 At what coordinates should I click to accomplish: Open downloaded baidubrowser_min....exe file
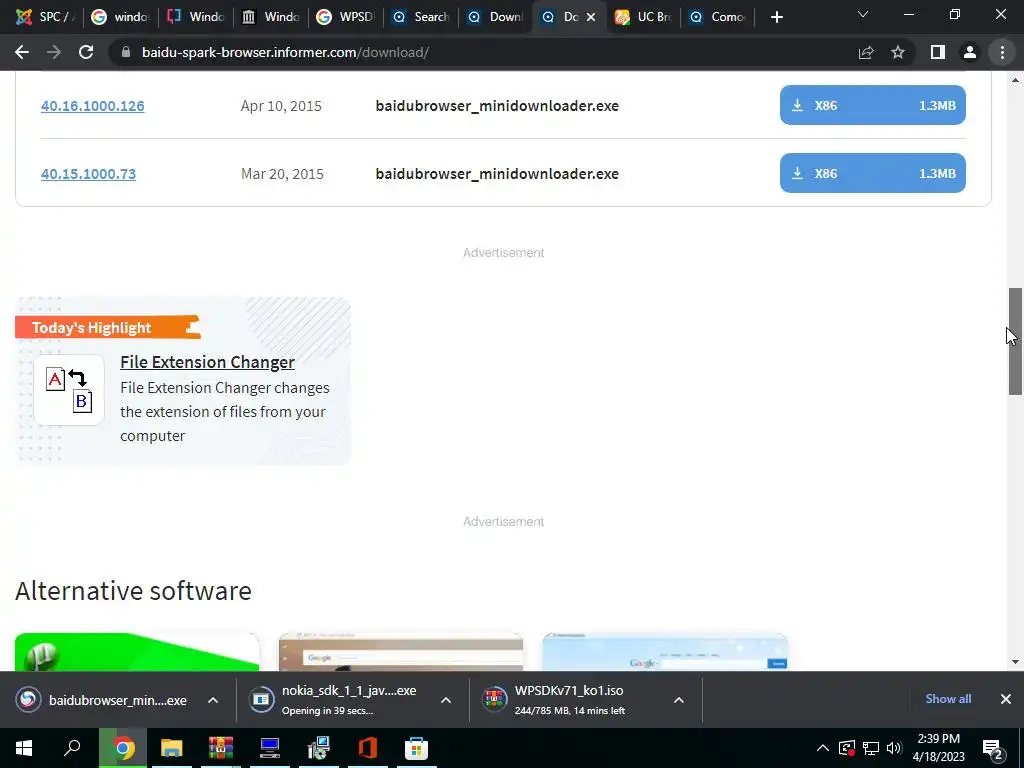coord(101,700)
